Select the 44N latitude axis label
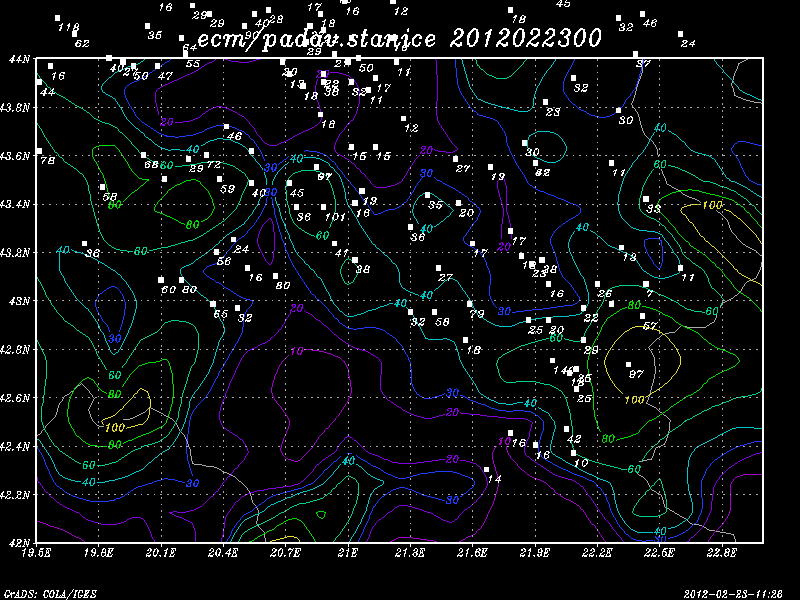 19,59
